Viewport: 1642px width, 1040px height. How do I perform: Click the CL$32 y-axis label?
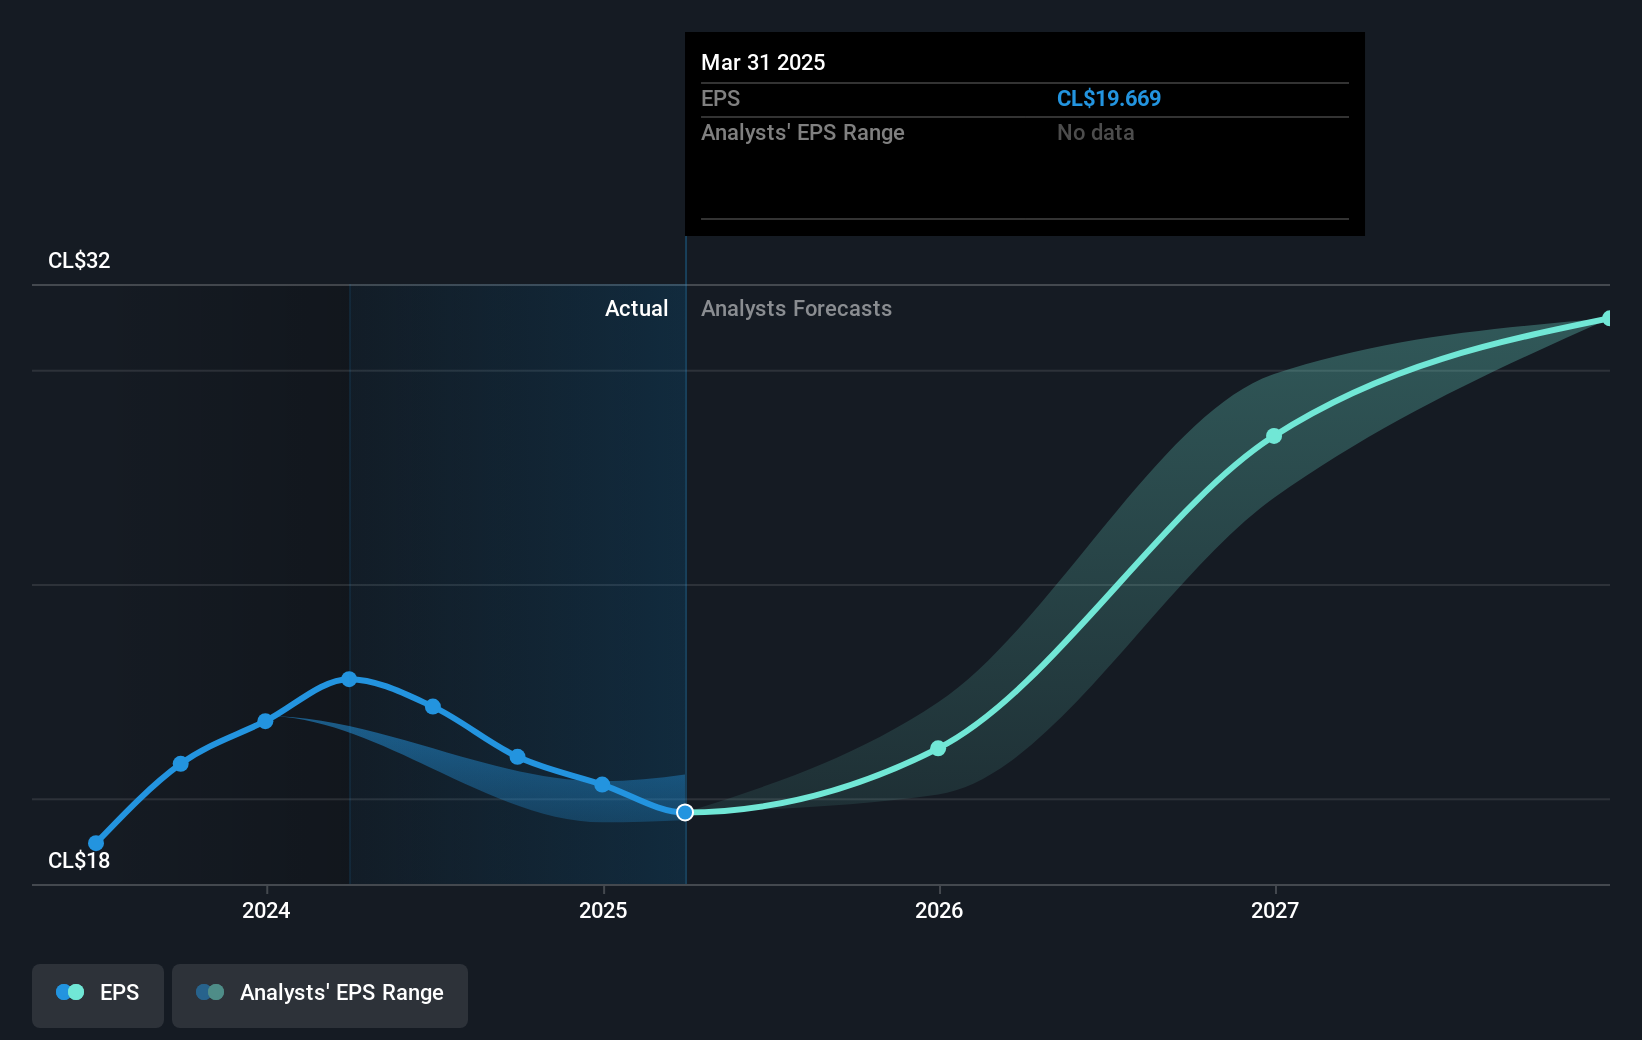coord(79,260)
